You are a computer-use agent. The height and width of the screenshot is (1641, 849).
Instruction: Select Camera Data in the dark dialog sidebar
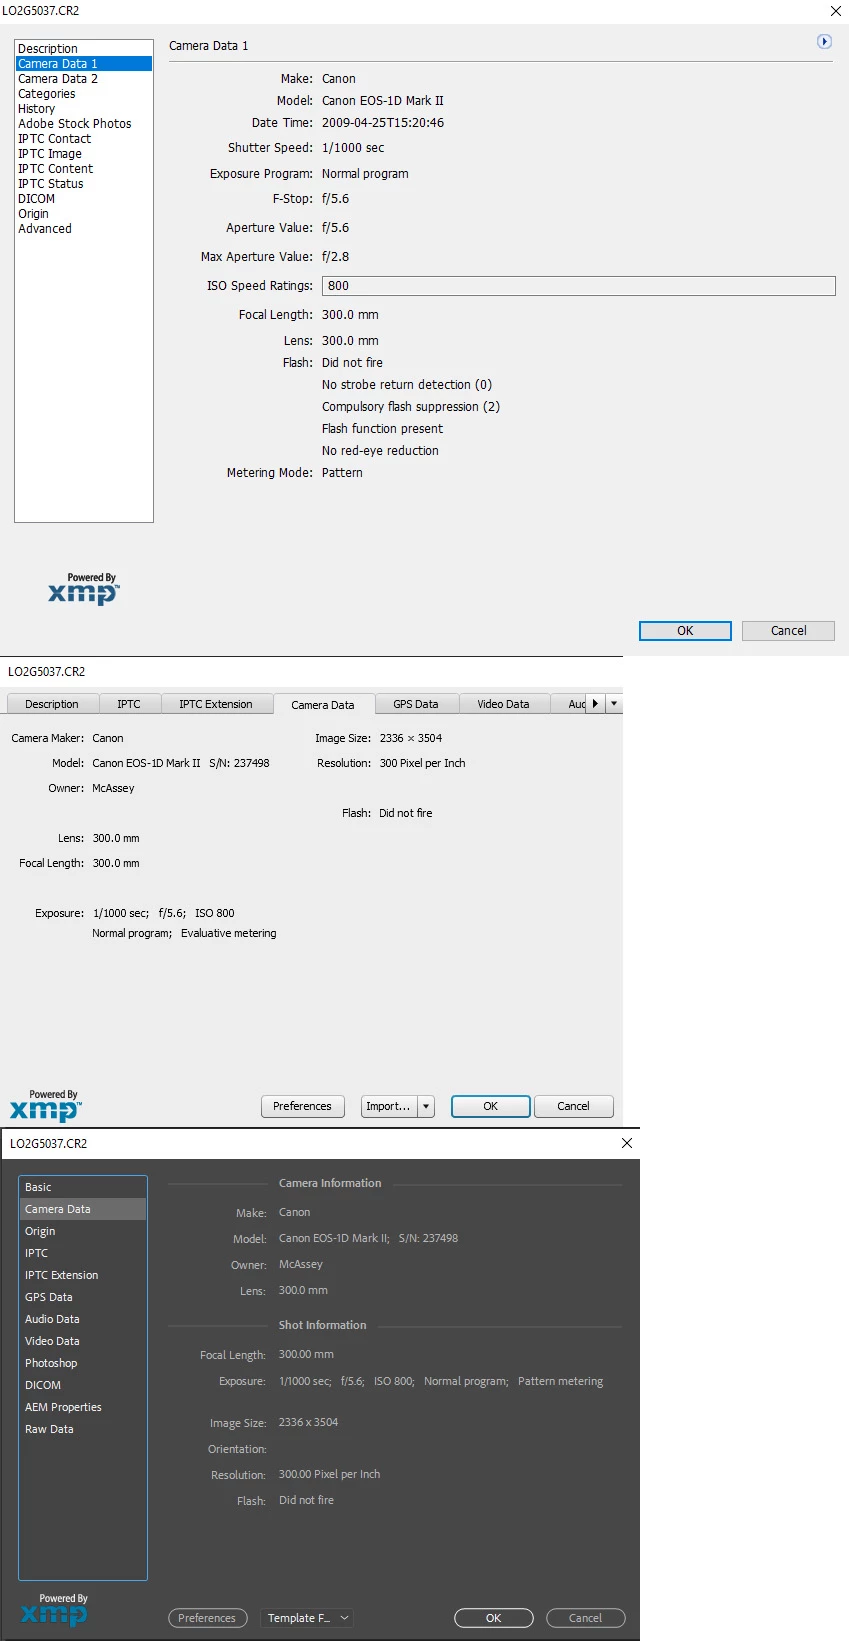click(x=83, y=1209)
